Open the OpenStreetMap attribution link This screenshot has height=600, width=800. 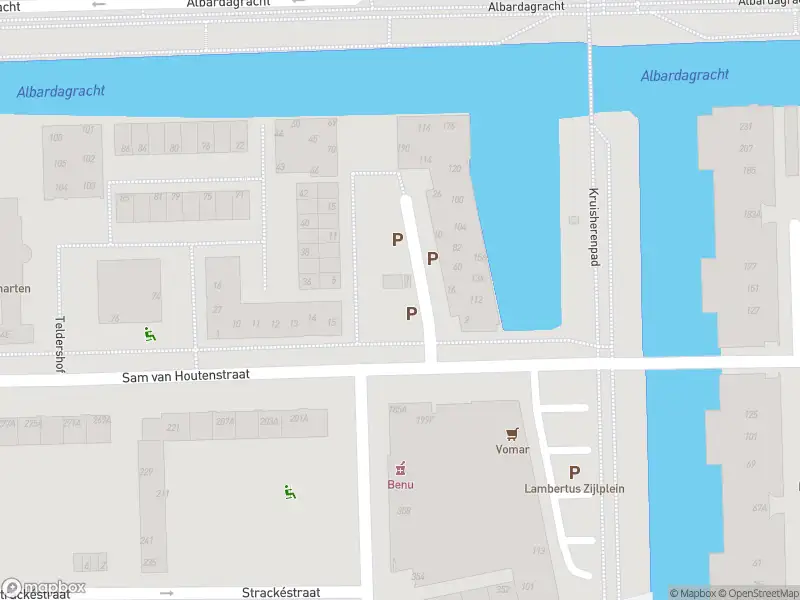pyautogui.click(x=759, y=593)
